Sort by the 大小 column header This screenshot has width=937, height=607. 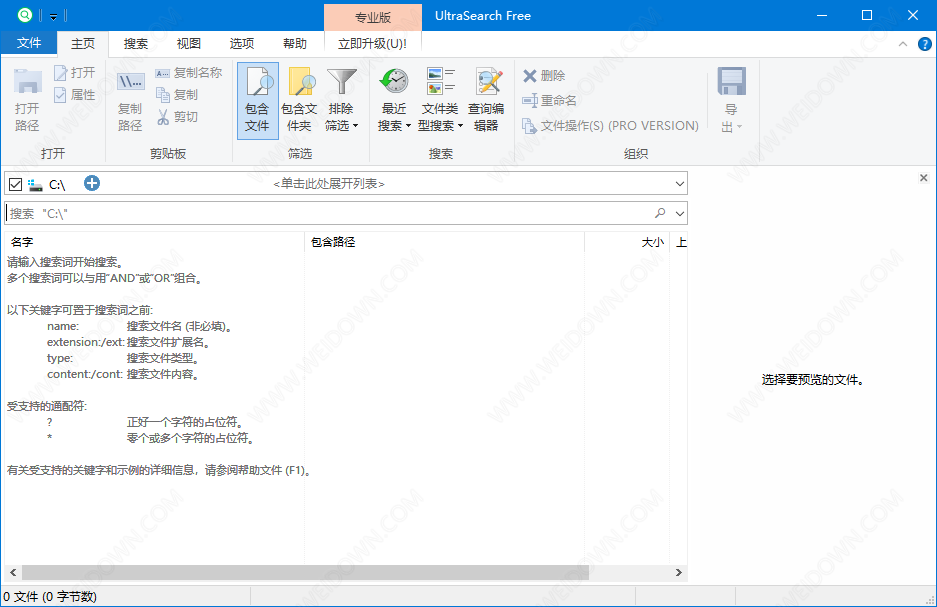pyautogui.click(x=627, y=242)
